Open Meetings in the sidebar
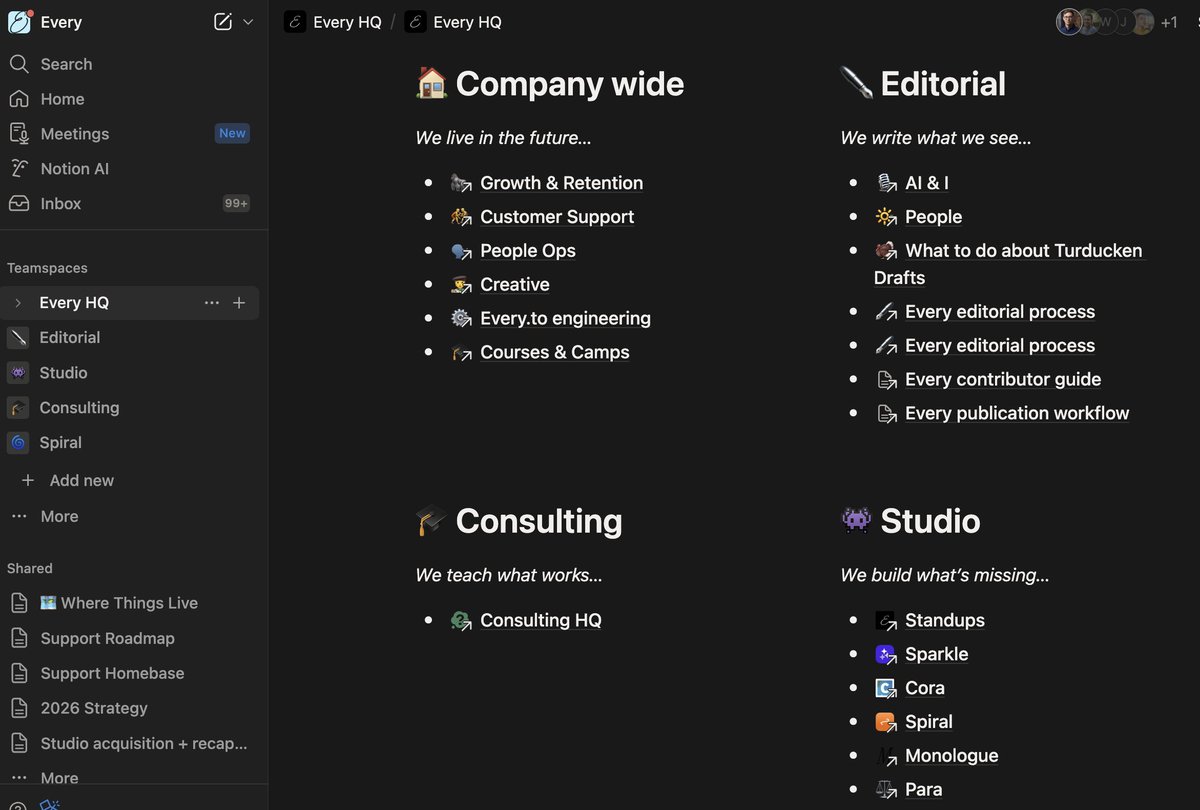Viewport: 1200px width, 810px height. tap(75, 134)
